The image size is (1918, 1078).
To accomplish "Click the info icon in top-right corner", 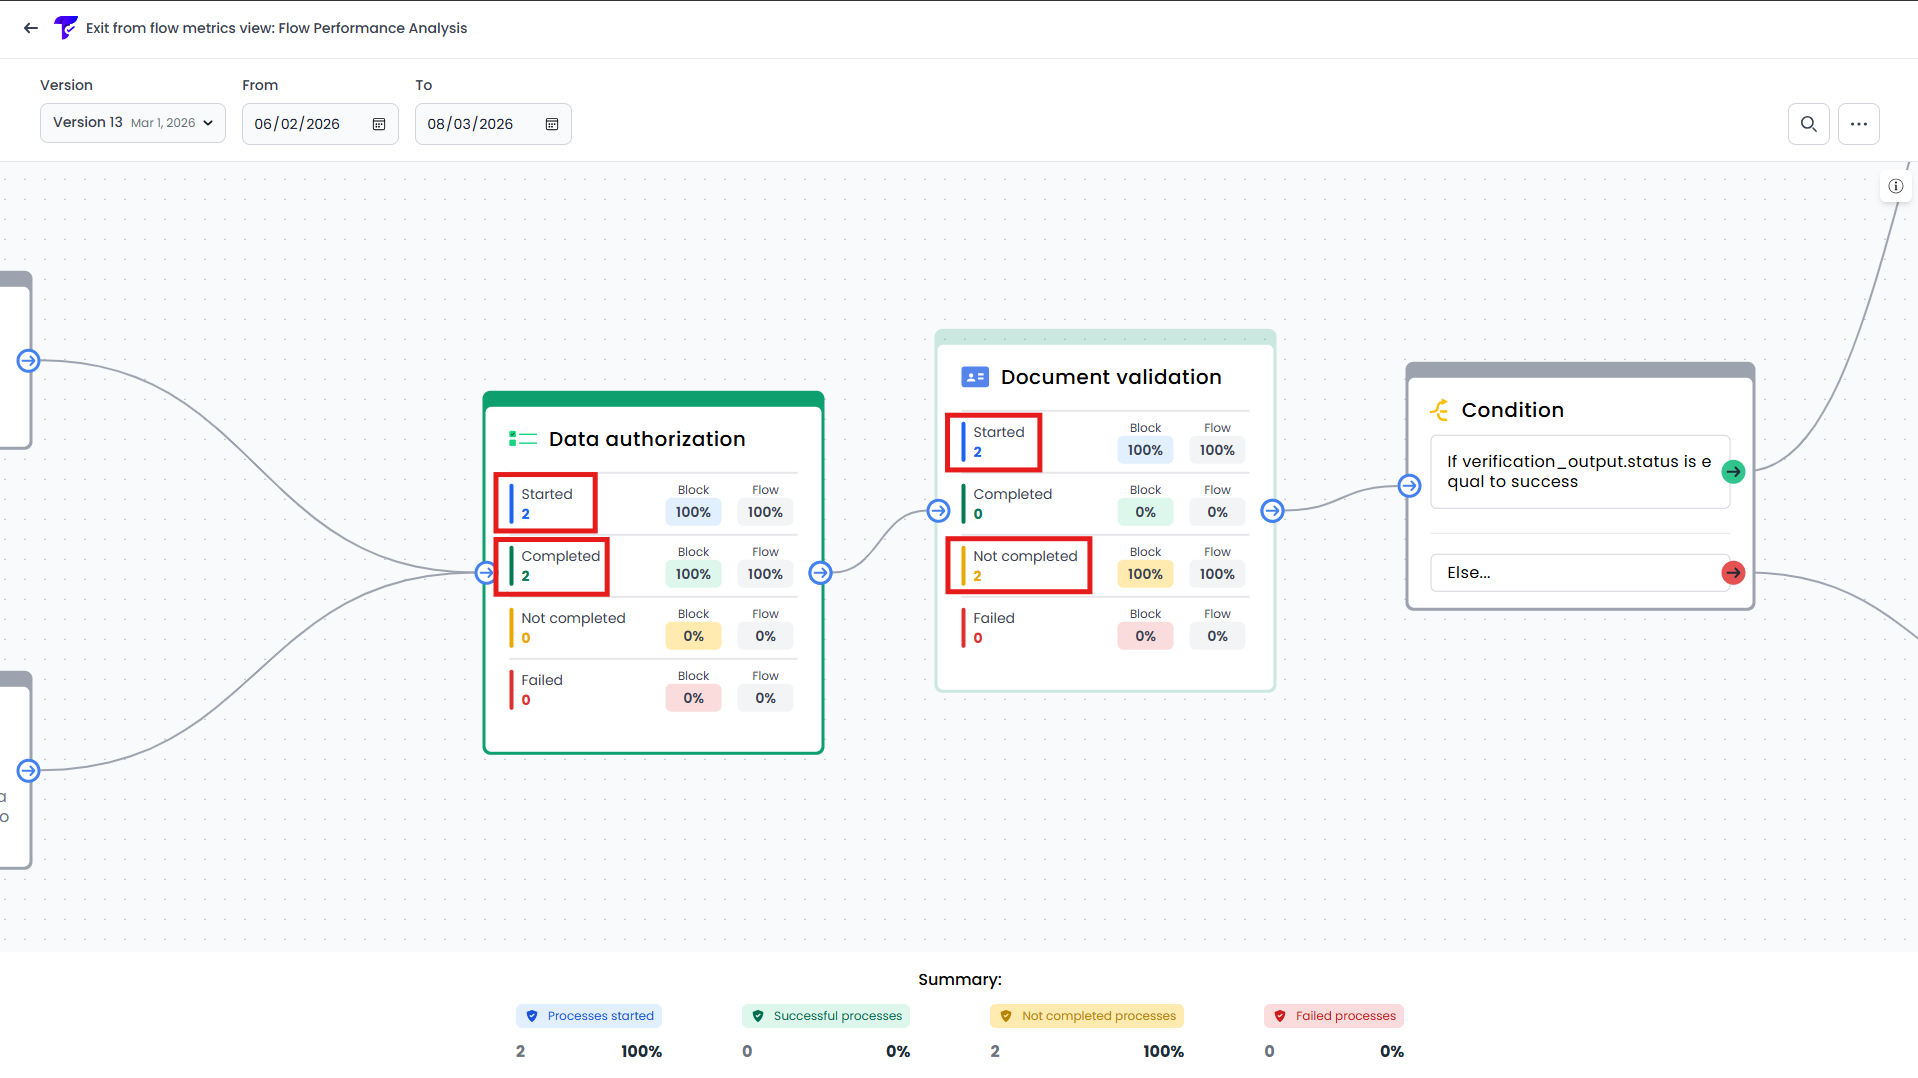I will coord(1895,186).
